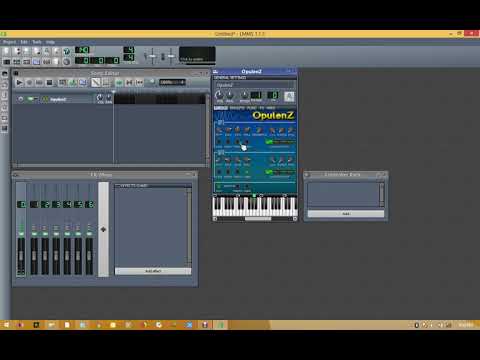Add a sample track
Image resolution: width=480 pixels, height=360 pixels.
pyautogui.click(x=72, y=82)
